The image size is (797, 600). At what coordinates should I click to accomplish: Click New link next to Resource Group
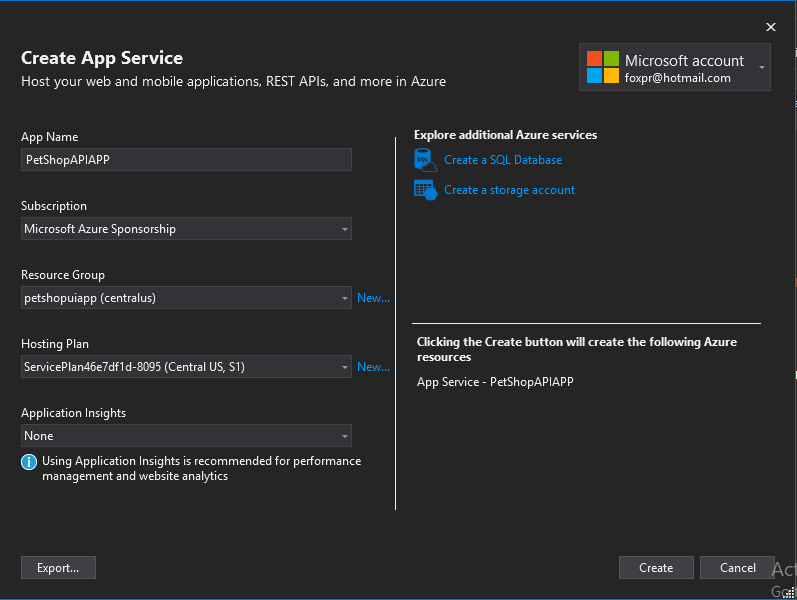[x=373, y=298]
